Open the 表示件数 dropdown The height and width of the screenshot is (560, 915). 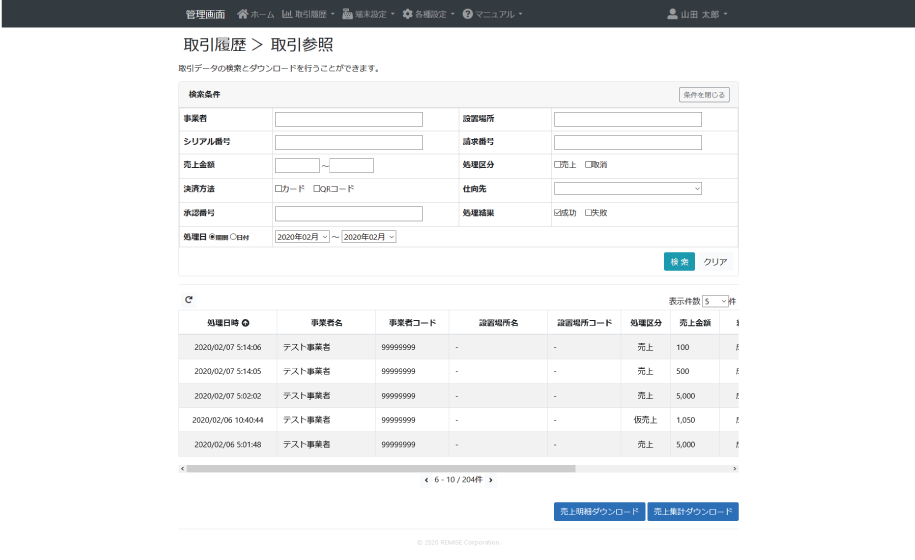(715, 301)
